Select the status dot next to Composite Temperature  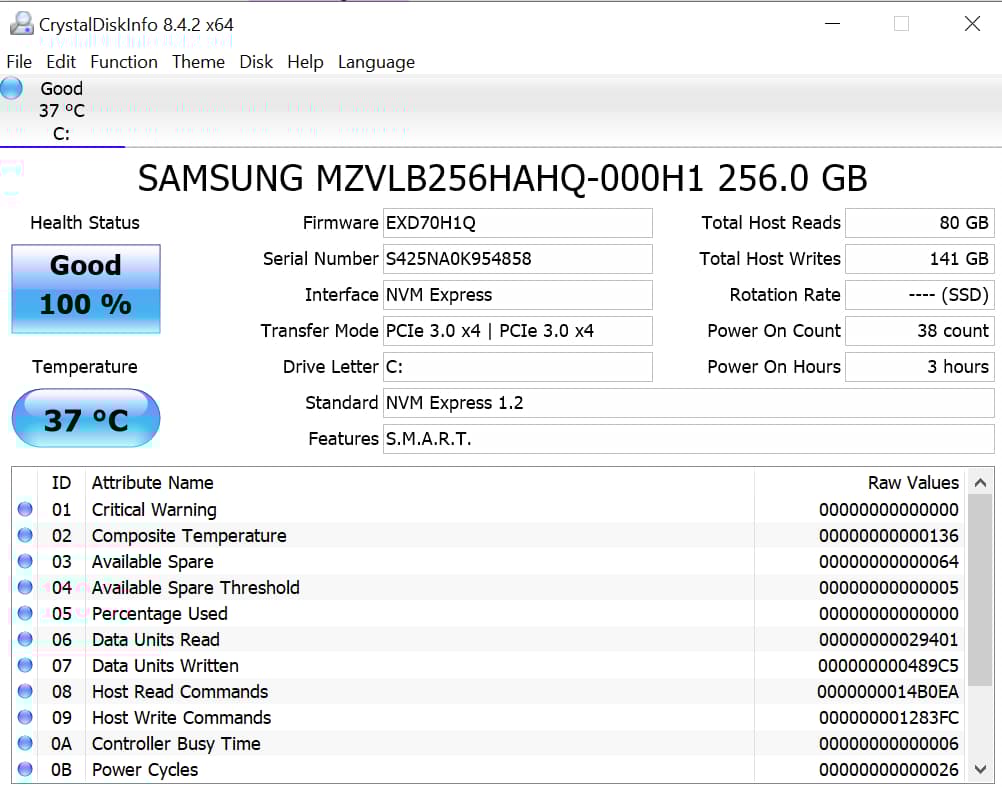click(x=25, y=535)
